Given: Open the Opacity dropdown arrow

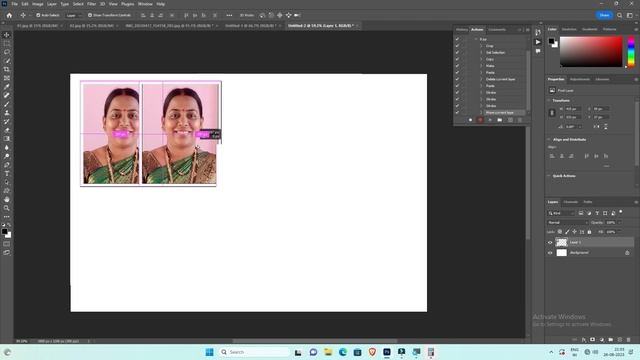Looking at the screenshot, I should [620, 222].
